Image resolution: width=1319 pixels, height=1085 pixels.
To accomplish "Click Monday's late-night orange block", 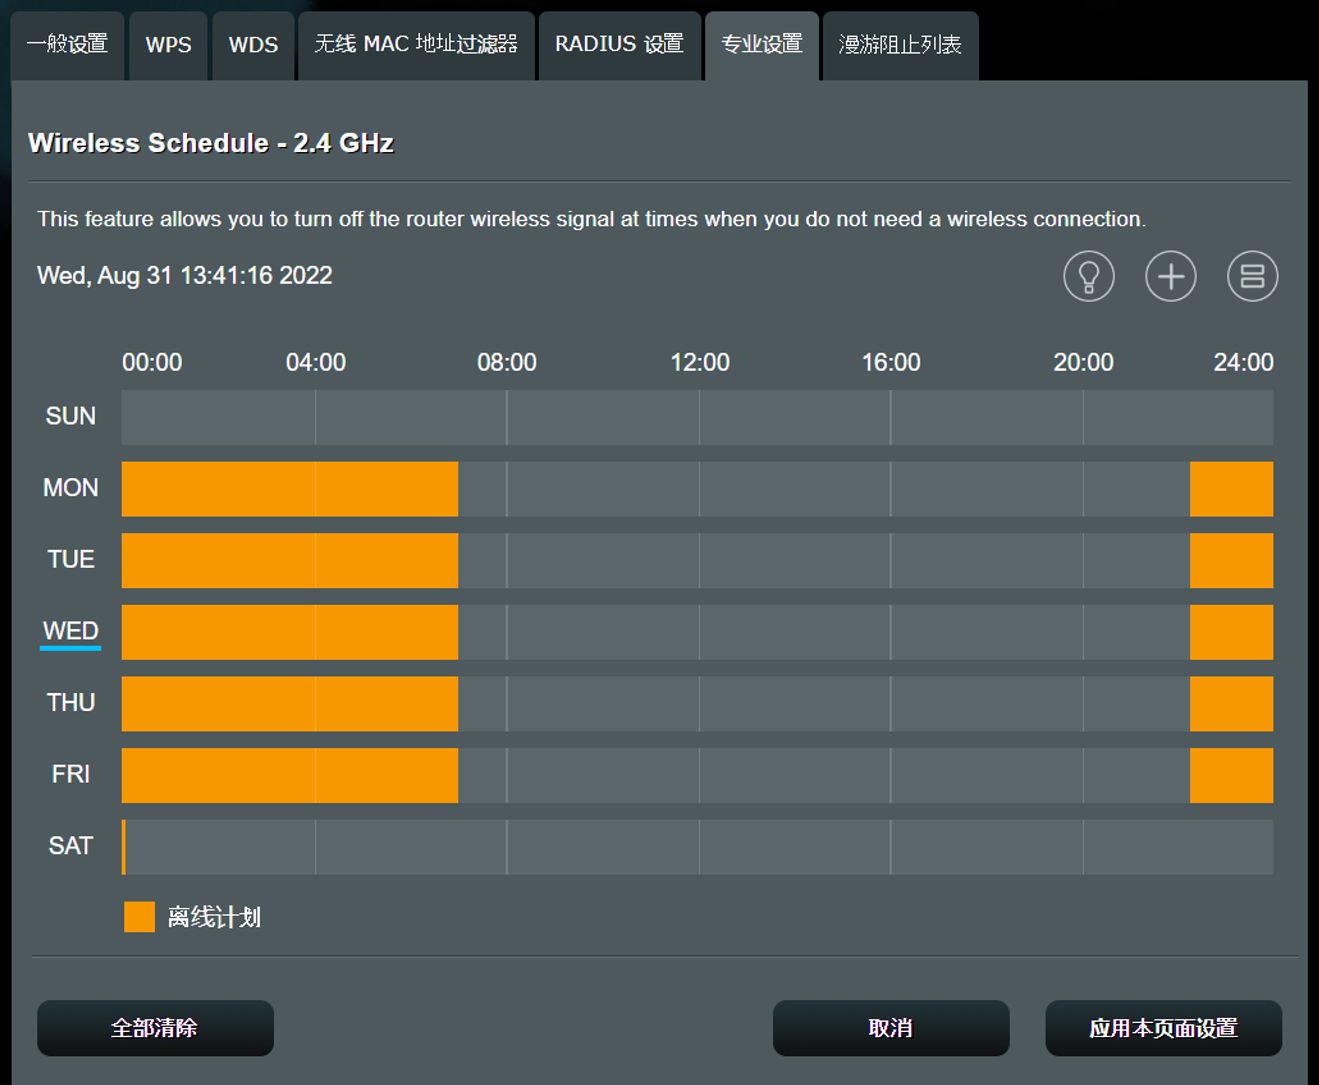I will 1231,489.
